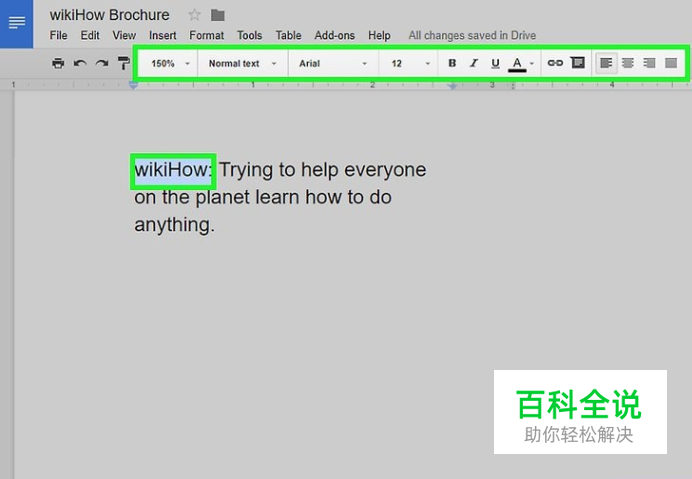Image resolution: width=692 pixels, height=479 pixels.
Task: Open the font size 12 dropdown
Action: click(x=410, y=64)
